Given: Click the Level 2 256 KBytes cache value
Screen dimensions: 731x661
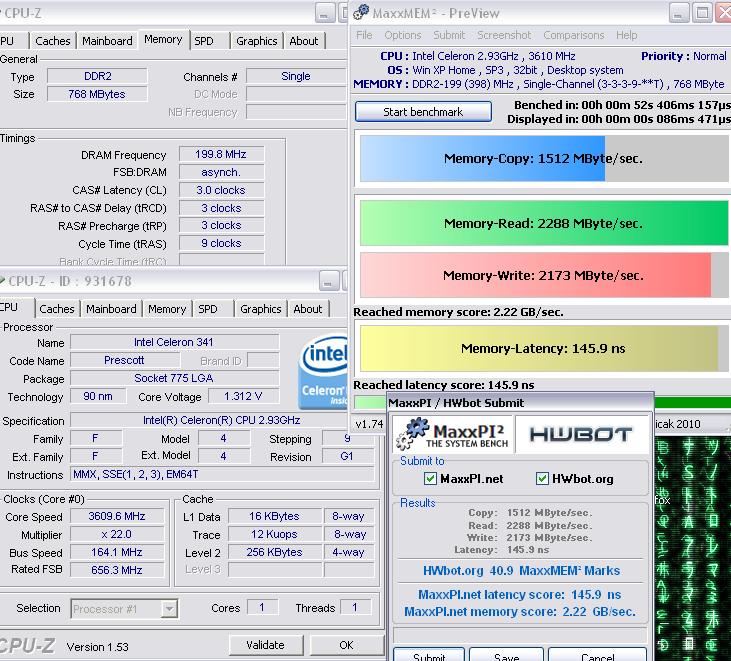Looking at the screenshot, I should (275, 552).
